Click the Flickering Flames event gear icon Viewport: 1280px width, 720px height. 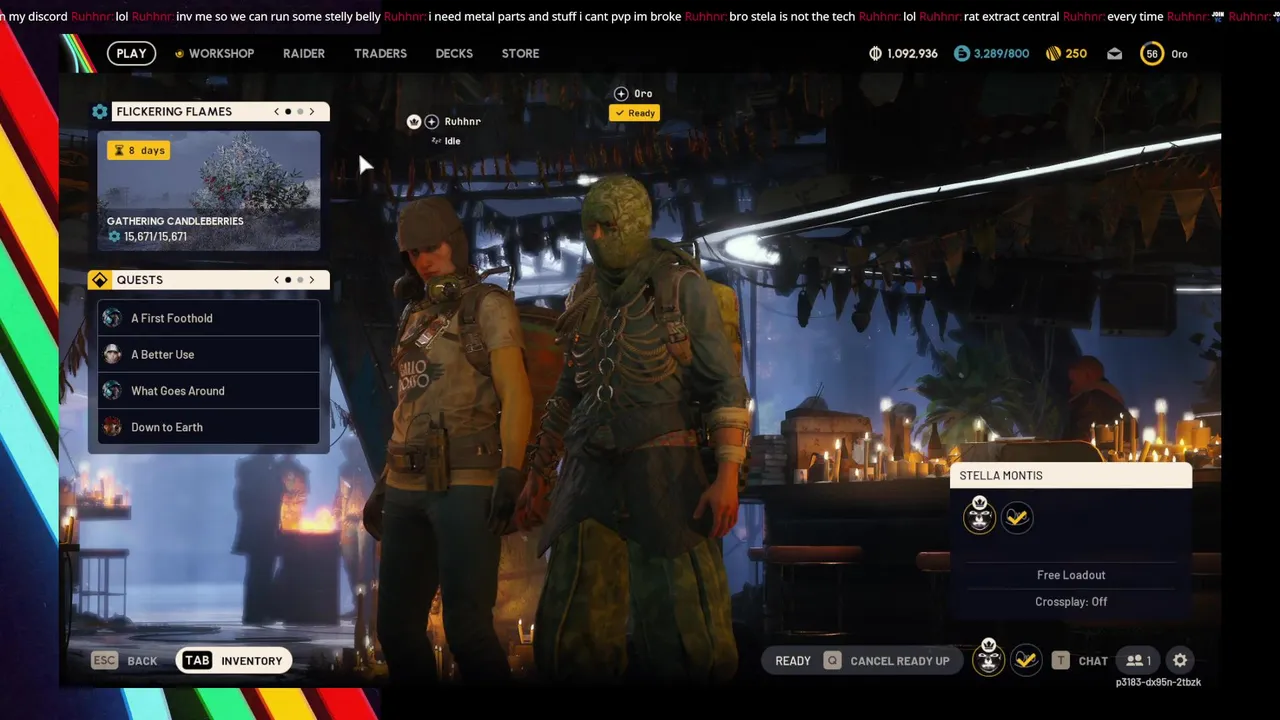pyautogui.click(x=100, y=111)
